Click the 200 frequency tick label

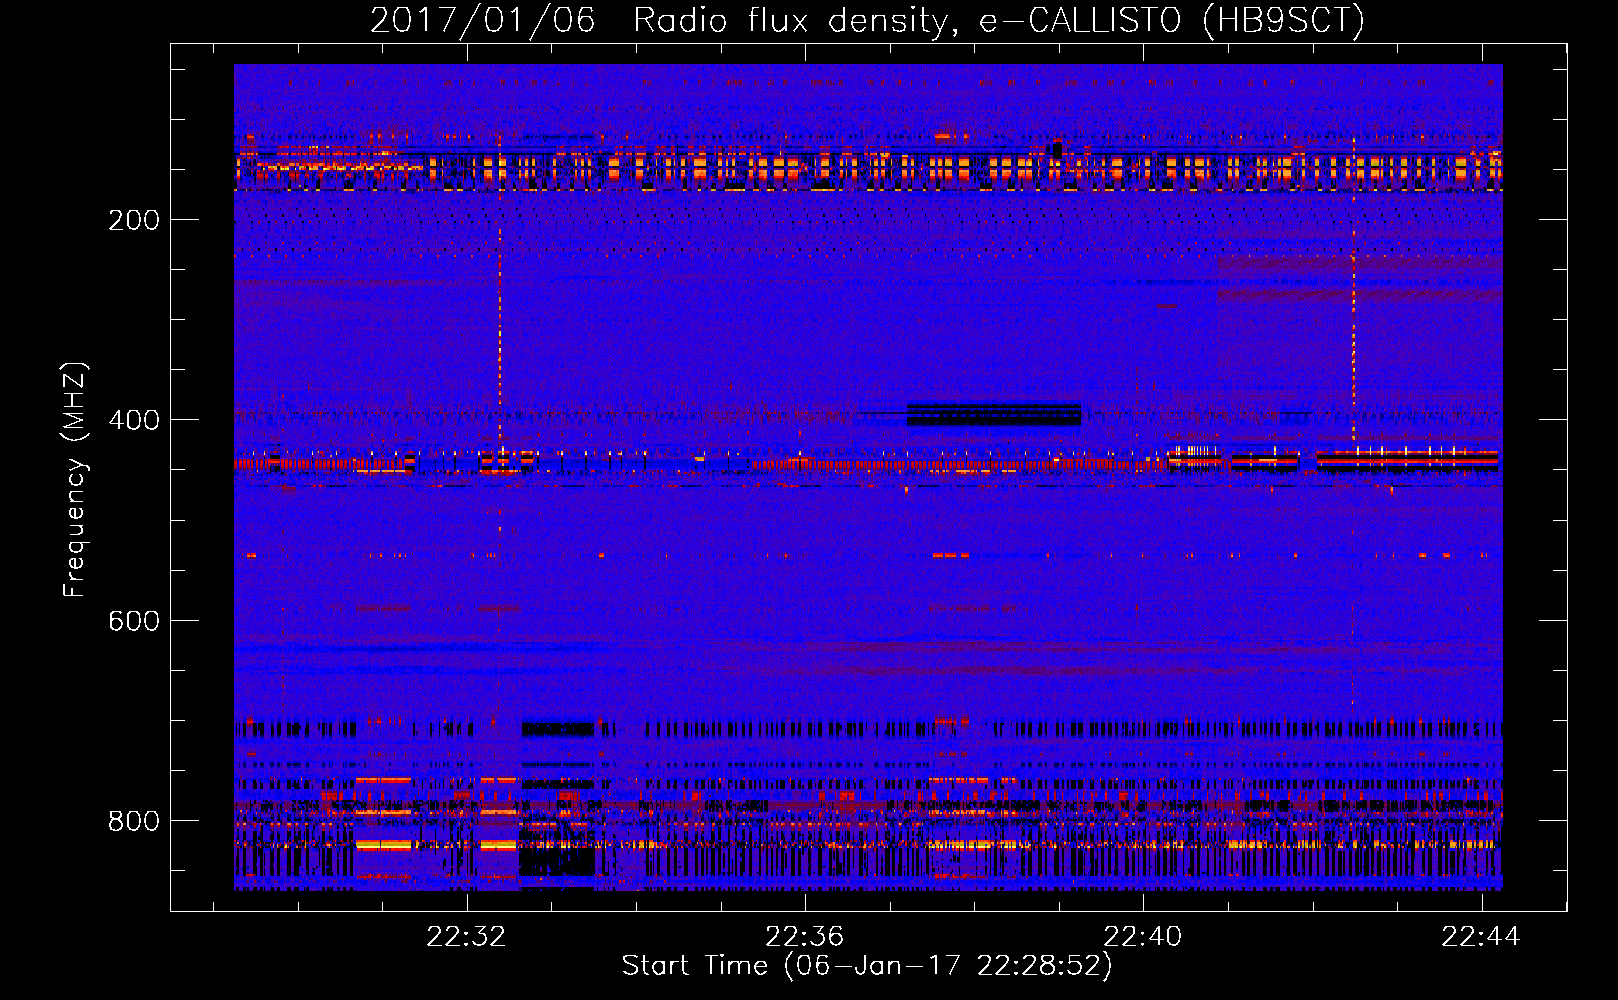pyautogui.click(x=134, y=220)
